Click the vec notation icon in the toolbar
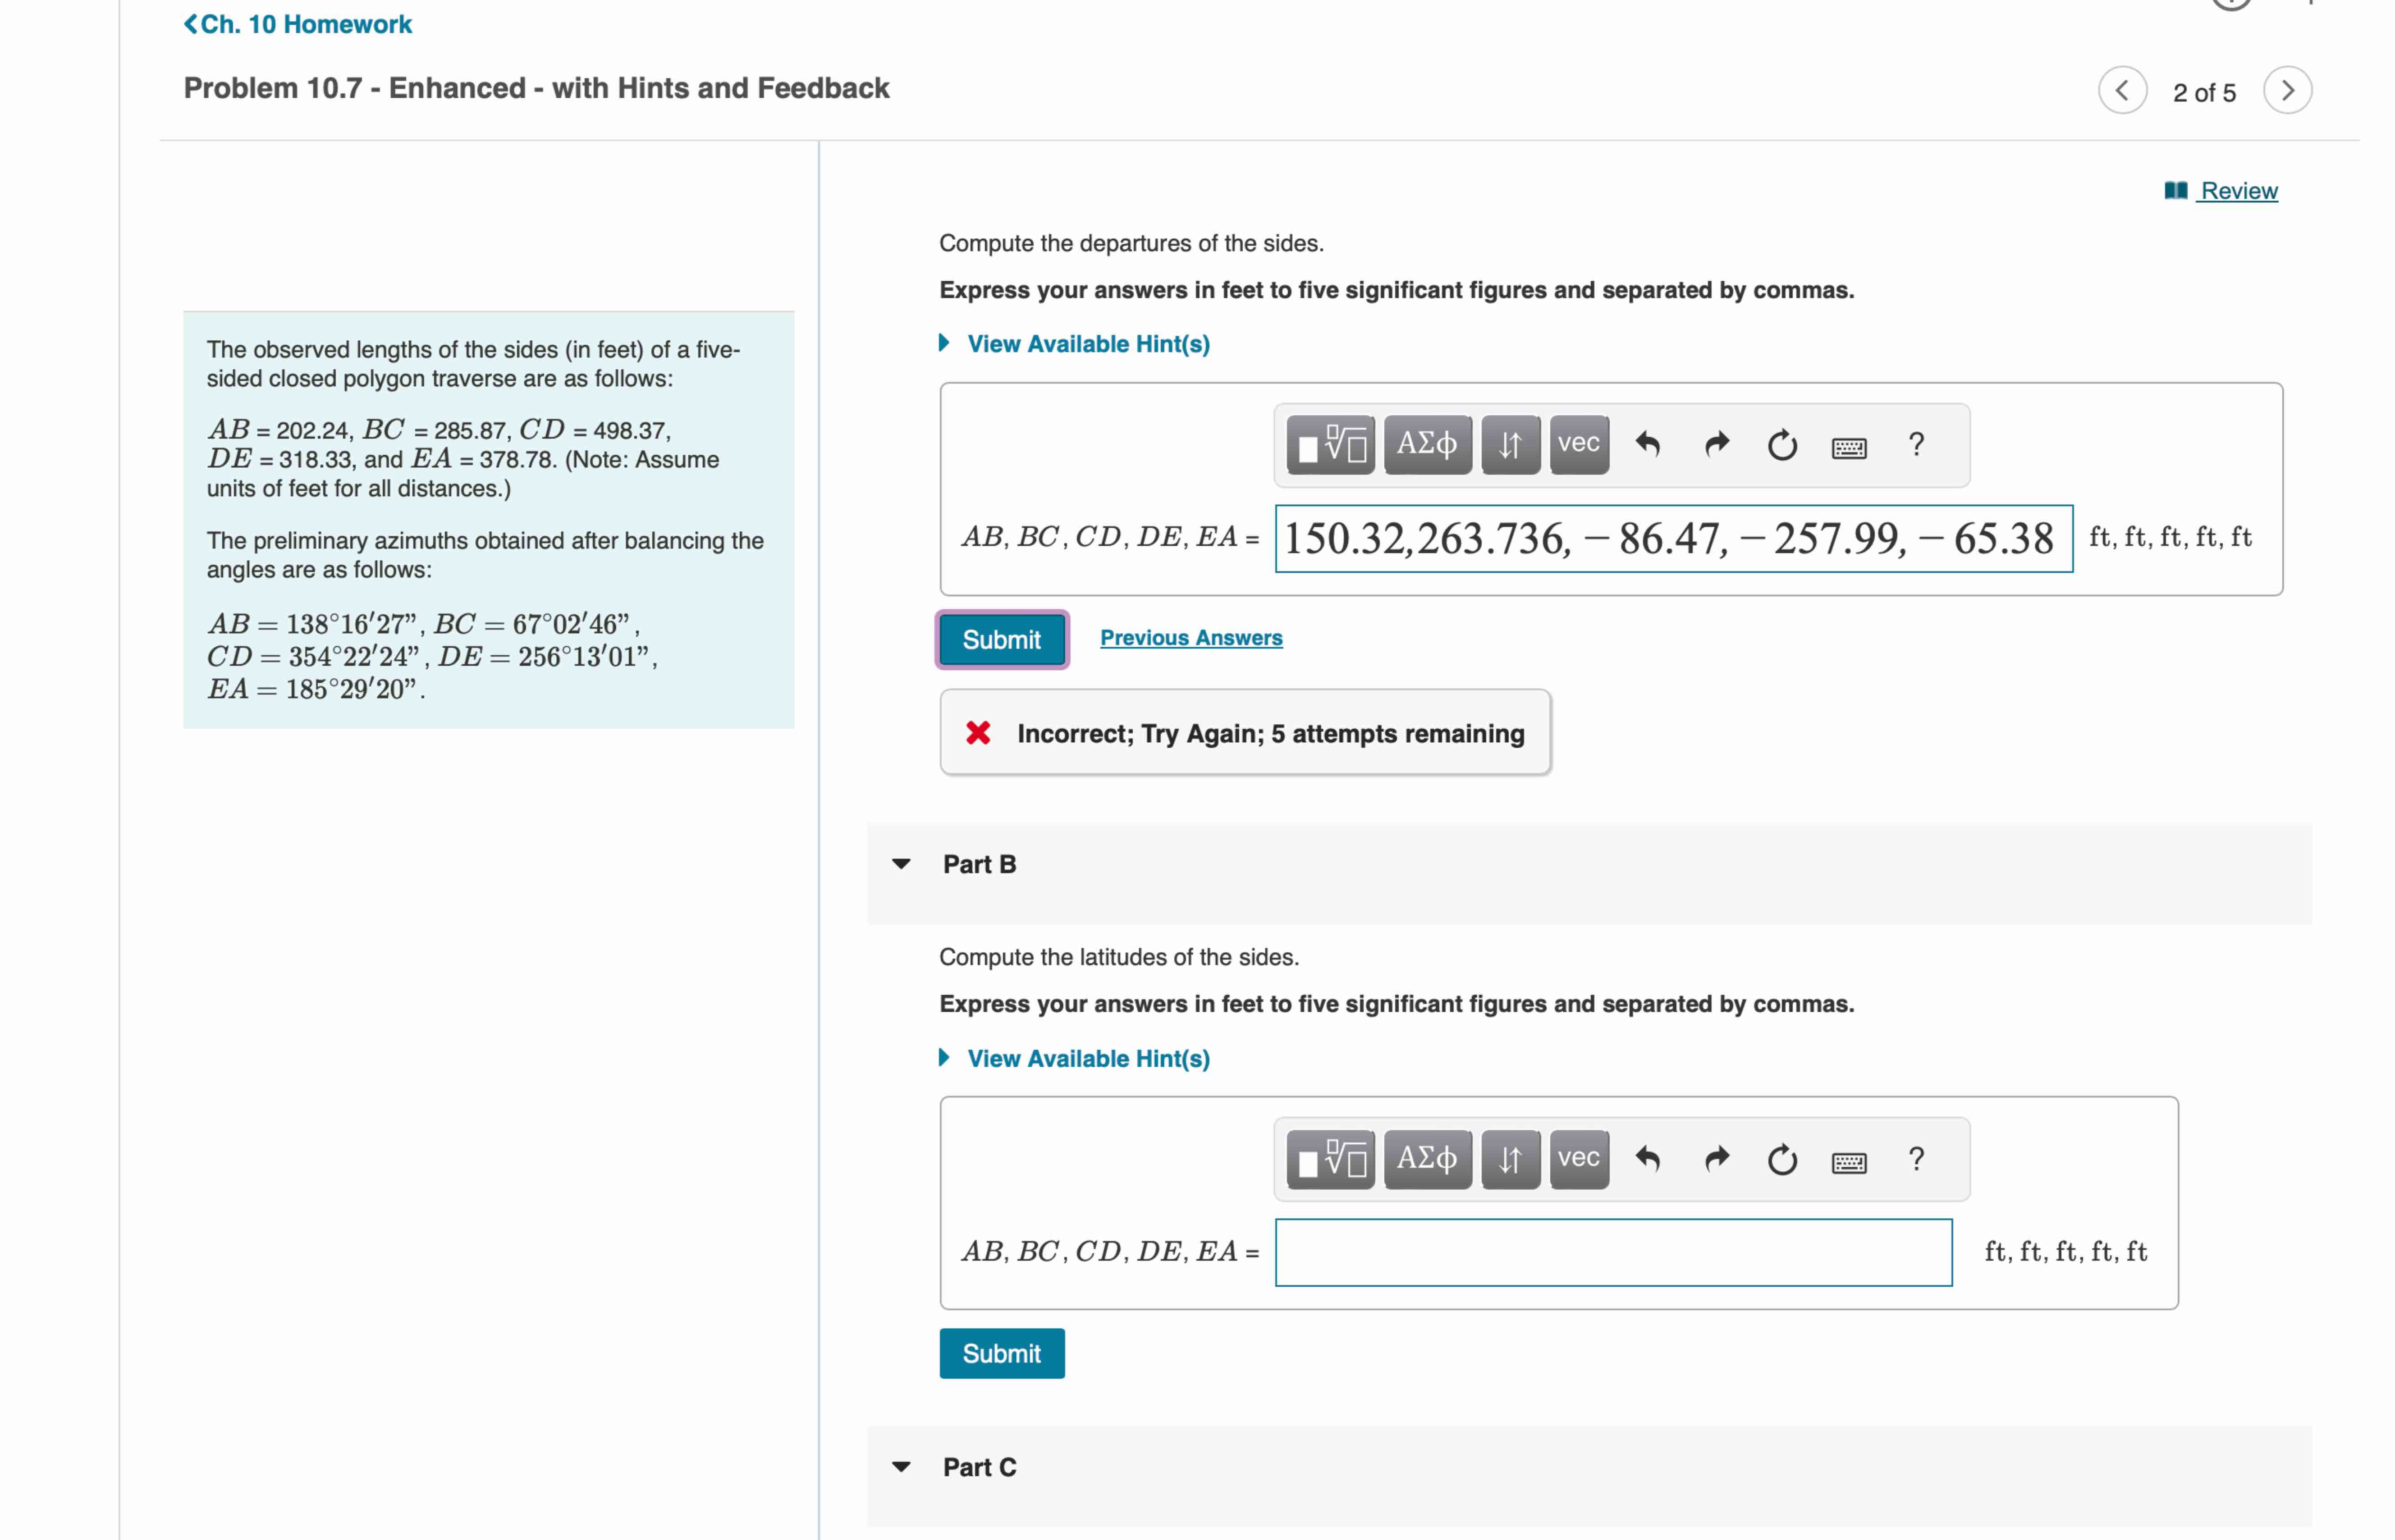The height and width of the screenshot is (1540, 2395). (x=1578, y=445)
